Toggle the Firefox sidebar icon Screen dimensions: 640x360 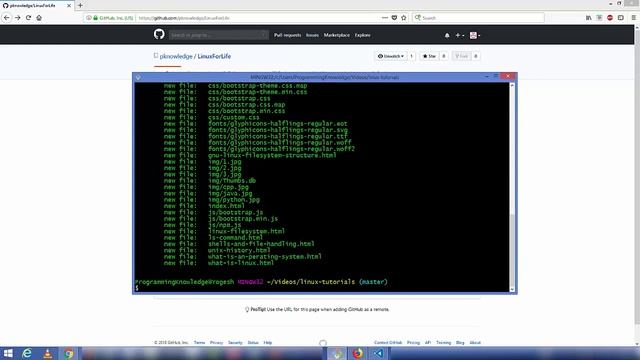click(620, 18)
